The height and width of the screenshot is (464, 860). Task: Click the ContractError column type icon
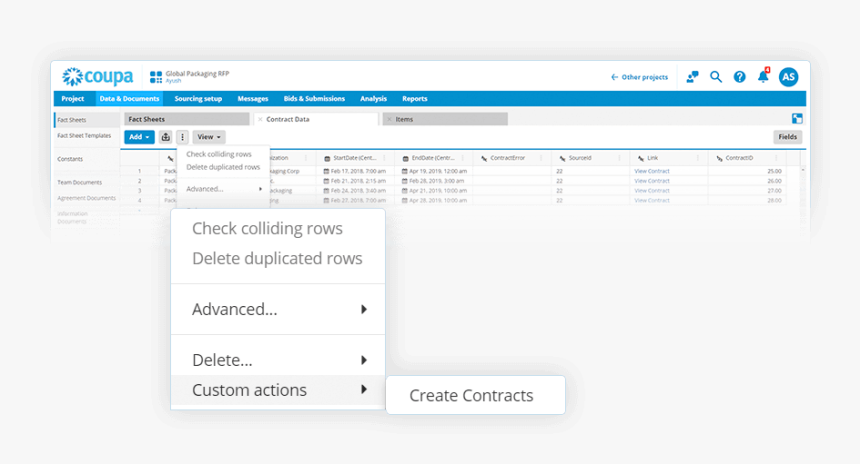pyautogui.click(x=484, y=159)
